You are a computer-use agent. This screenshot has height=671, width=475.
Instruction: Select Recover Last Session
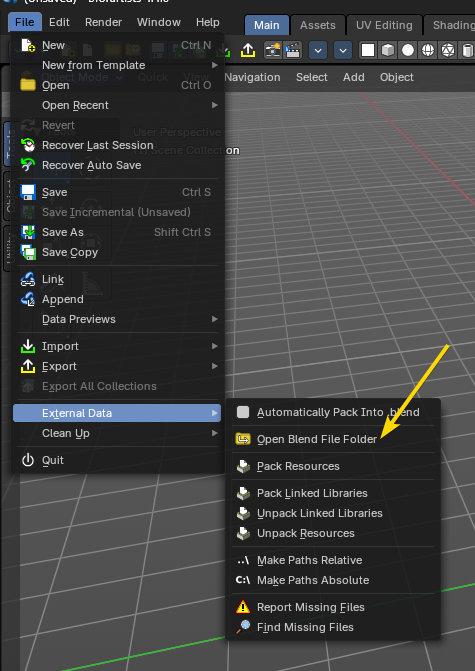coord(117,145)
